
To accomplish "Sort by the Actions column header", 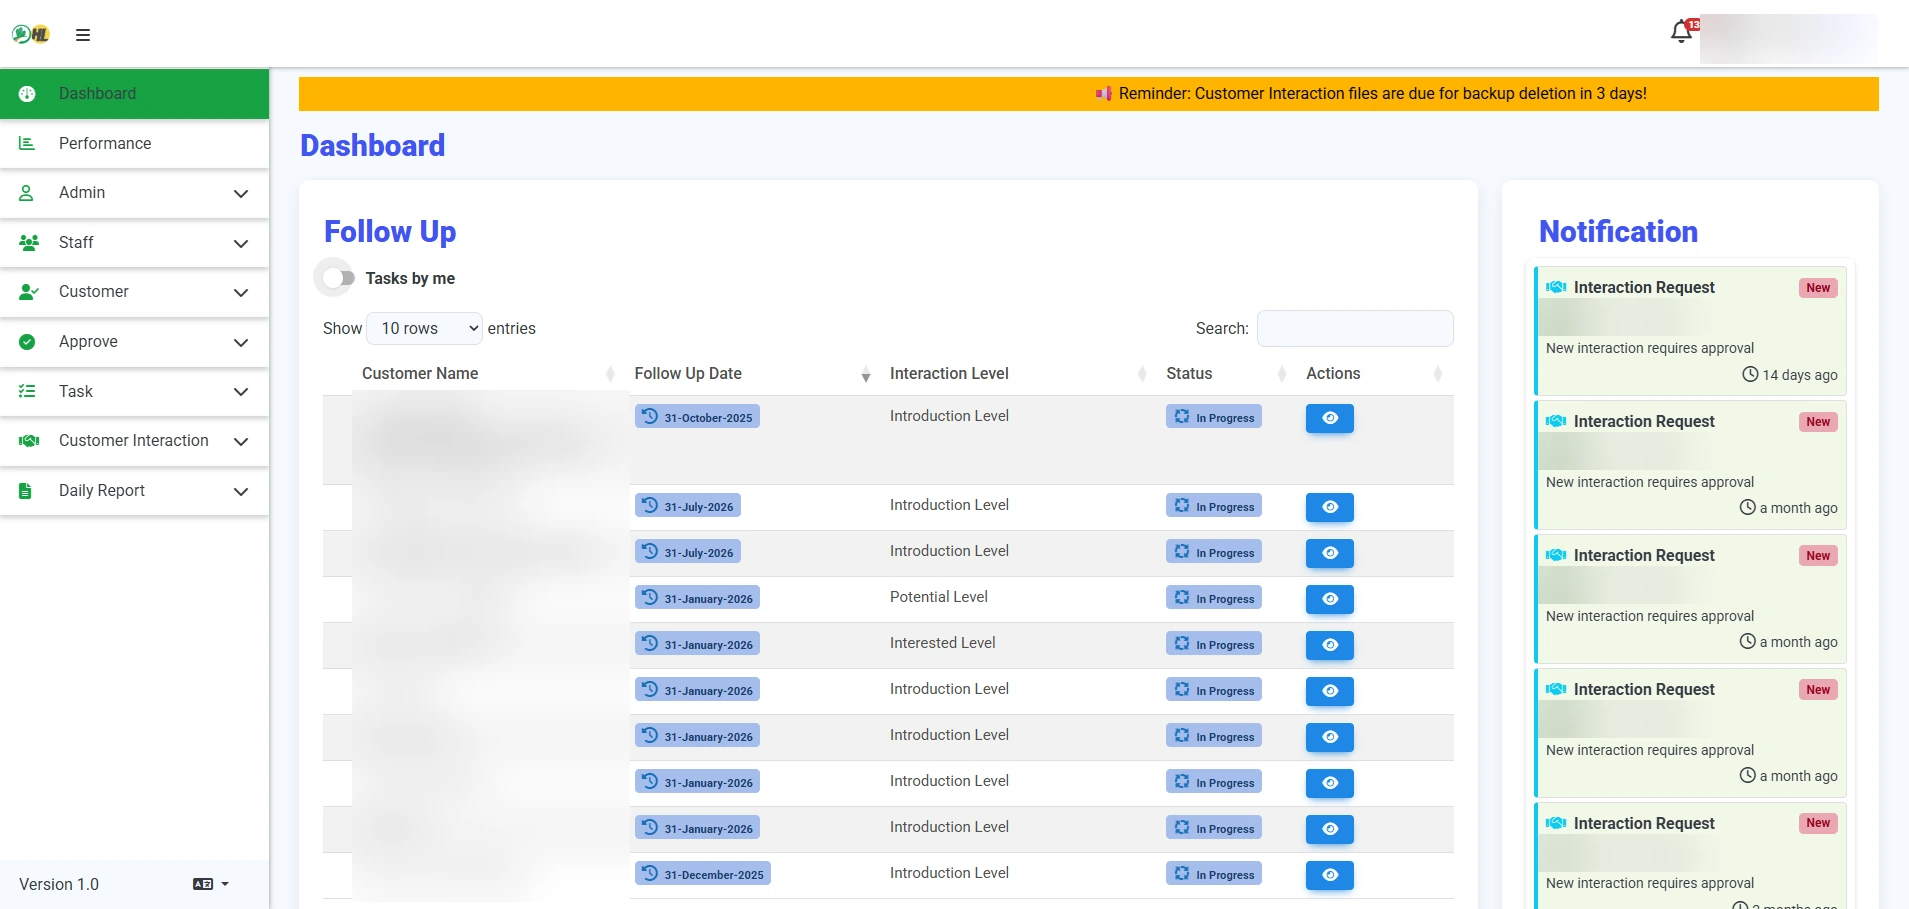I will point(1375,374).
